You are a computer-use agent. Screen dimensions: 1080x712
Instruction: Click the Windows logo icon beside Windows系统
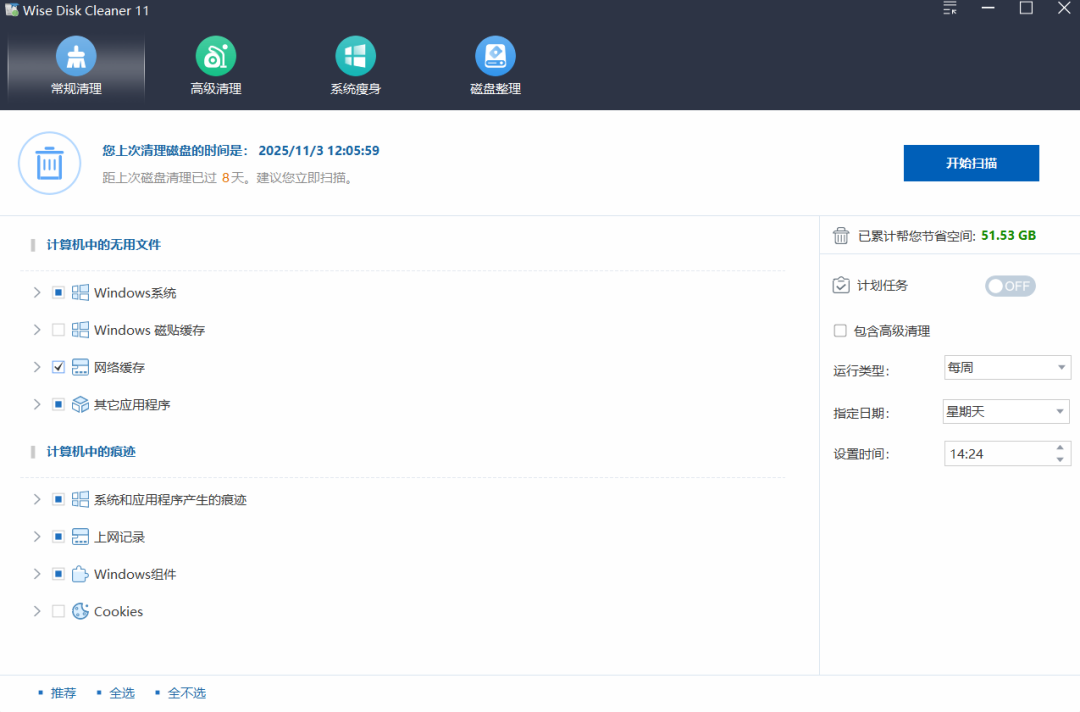[x=80, y=292]
